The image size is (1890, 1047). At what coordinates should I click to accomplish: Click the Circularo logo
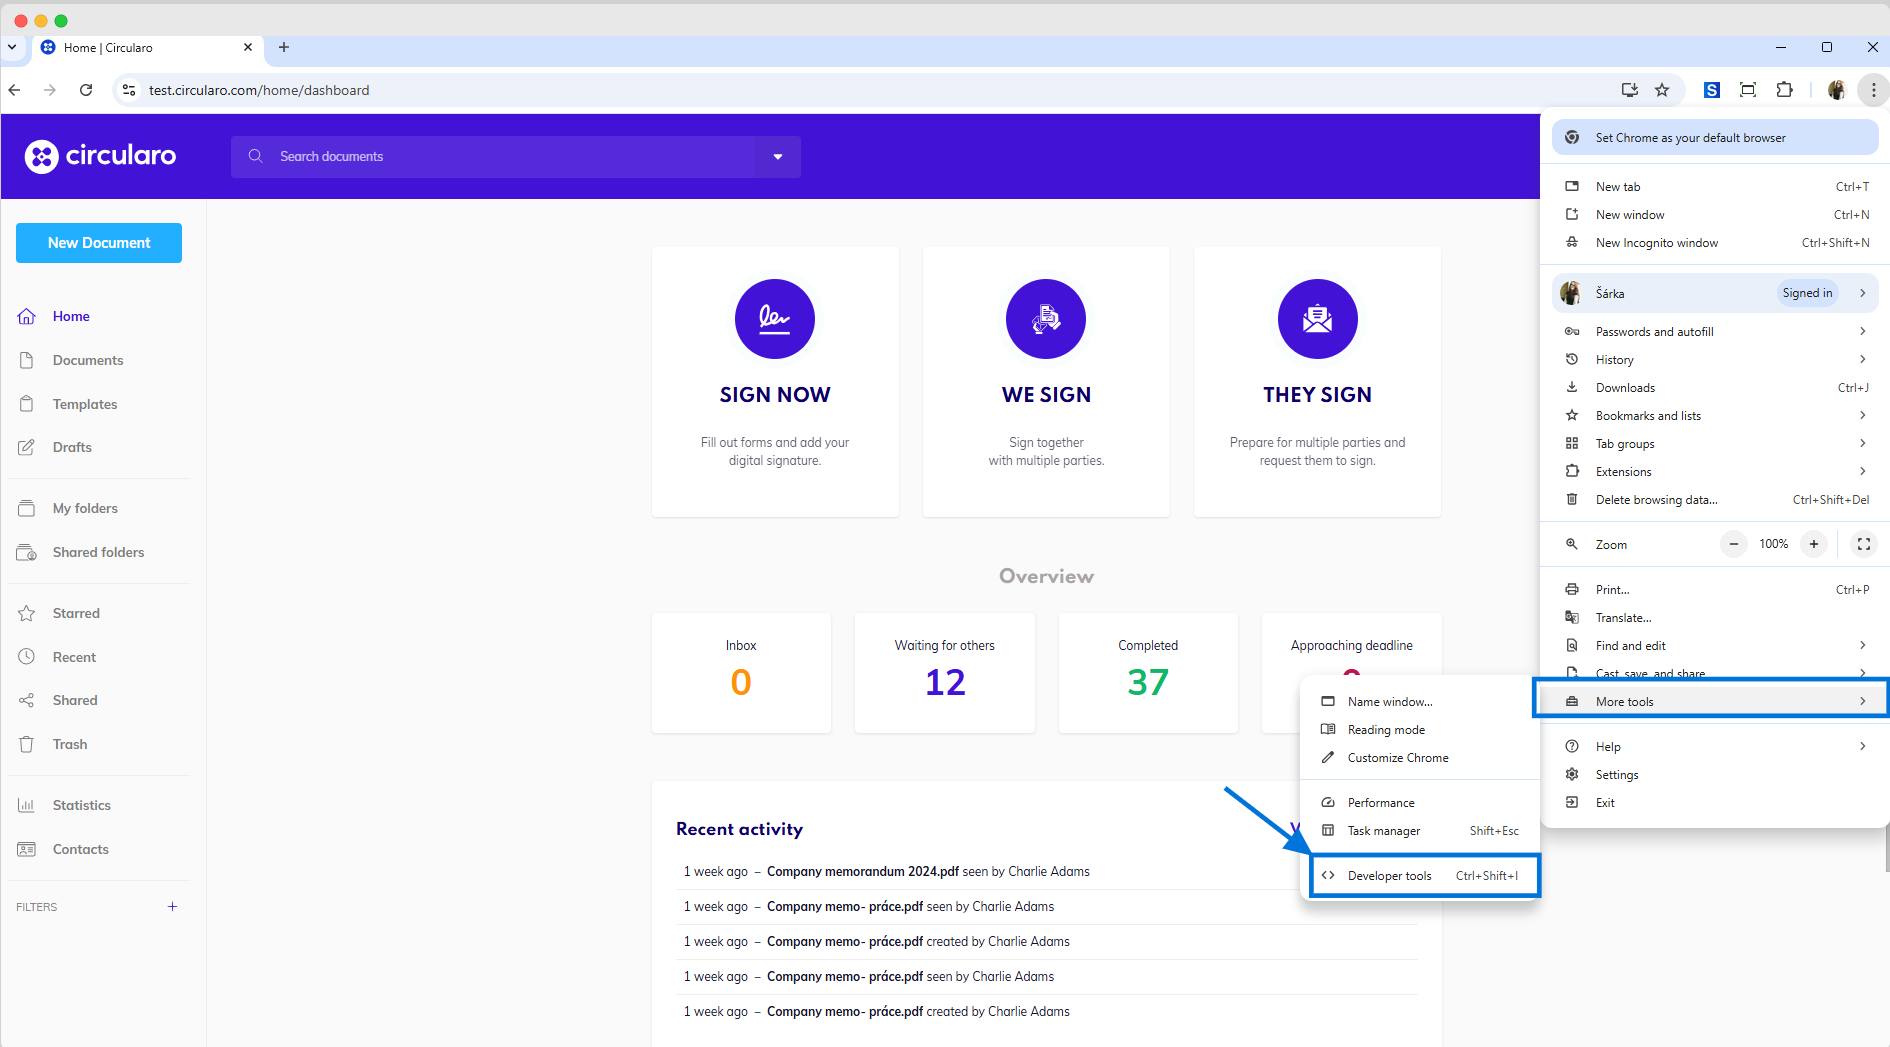[x=100, y=156]
